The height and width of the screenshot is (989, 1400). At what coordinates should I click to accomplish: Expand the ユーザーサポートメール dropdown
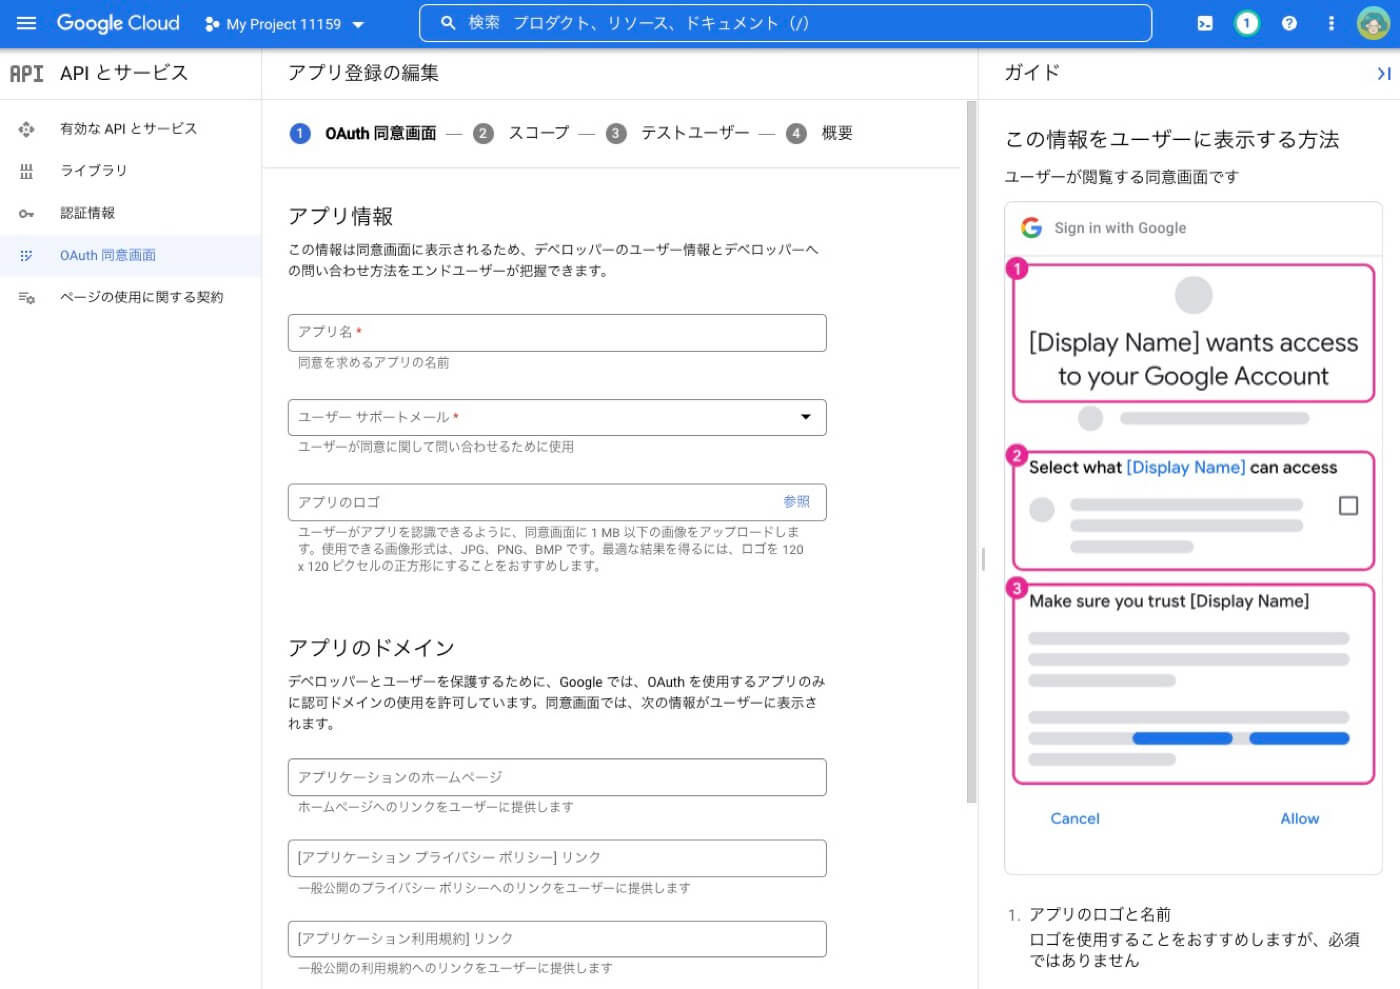[x=806, y=417]
